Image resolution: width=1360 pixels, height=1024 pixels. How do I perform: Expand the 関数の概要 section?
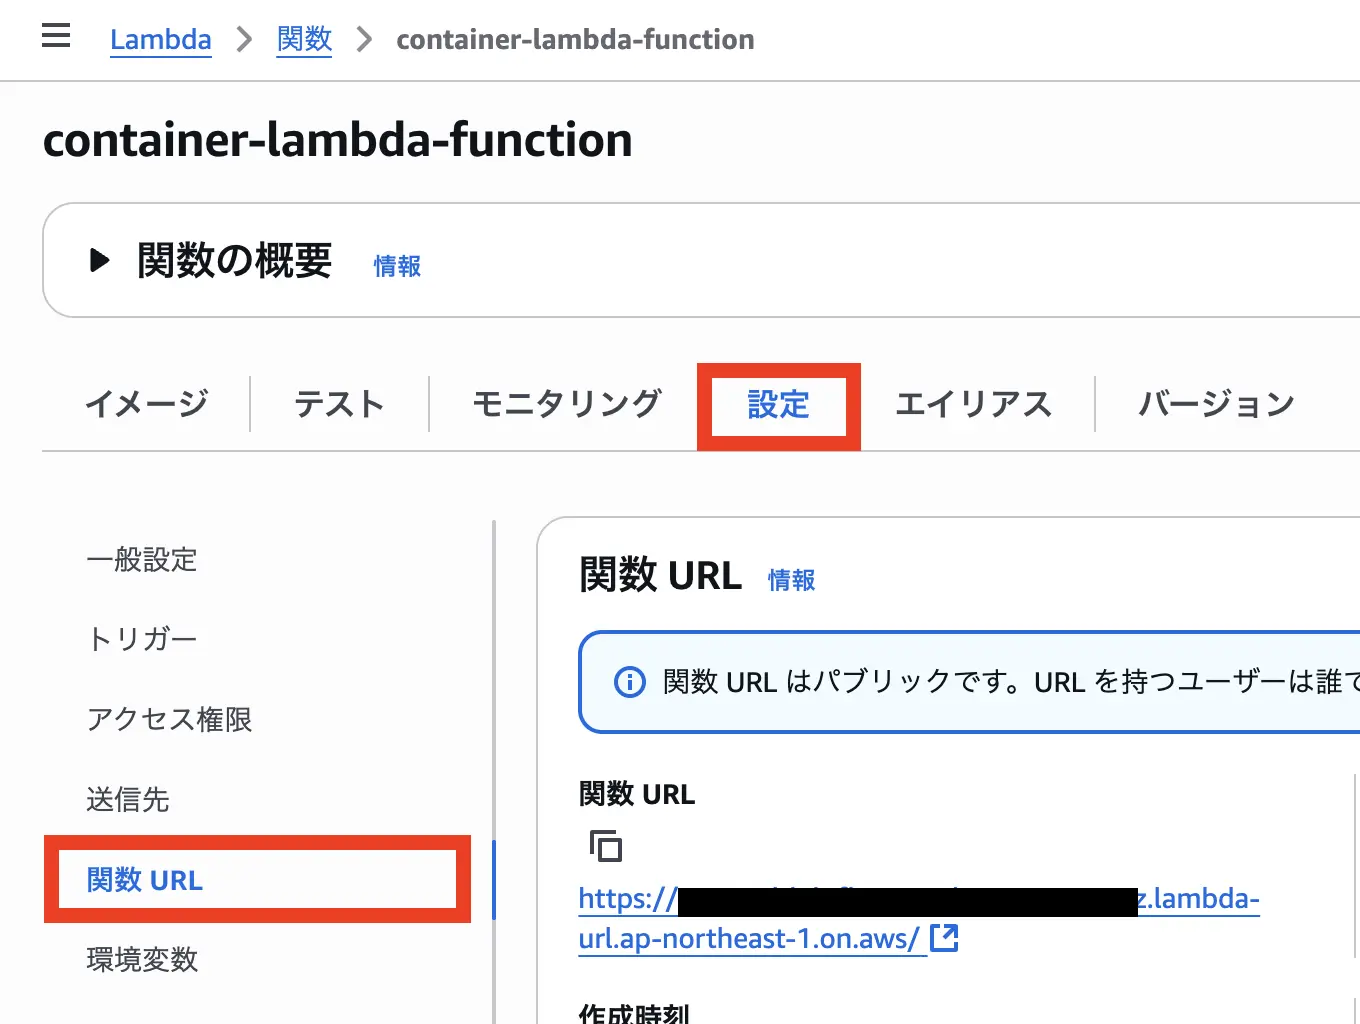[99, 261]
